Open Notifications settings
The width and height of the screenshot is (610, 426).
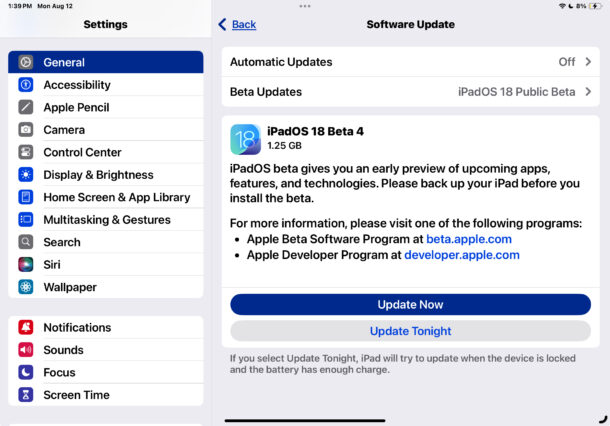(106, 327)
